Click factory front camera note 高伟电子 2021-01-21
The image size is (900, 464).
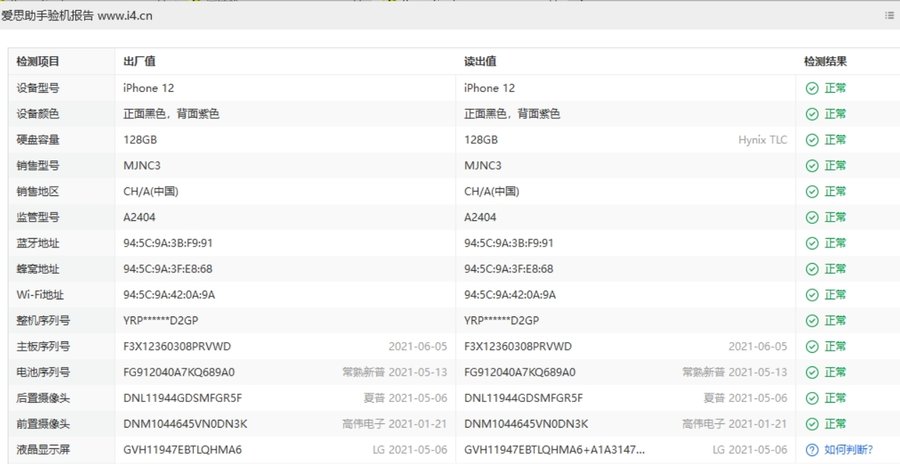pos(394,424)
